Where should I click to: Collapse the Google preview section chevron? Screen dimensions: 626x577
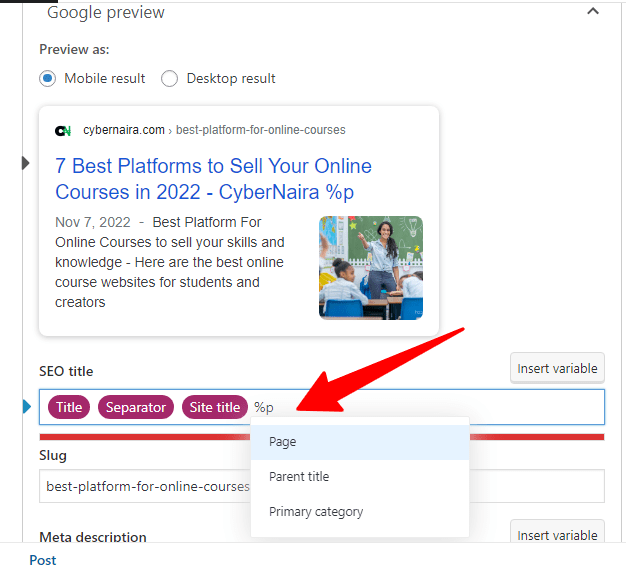[593, 11]
